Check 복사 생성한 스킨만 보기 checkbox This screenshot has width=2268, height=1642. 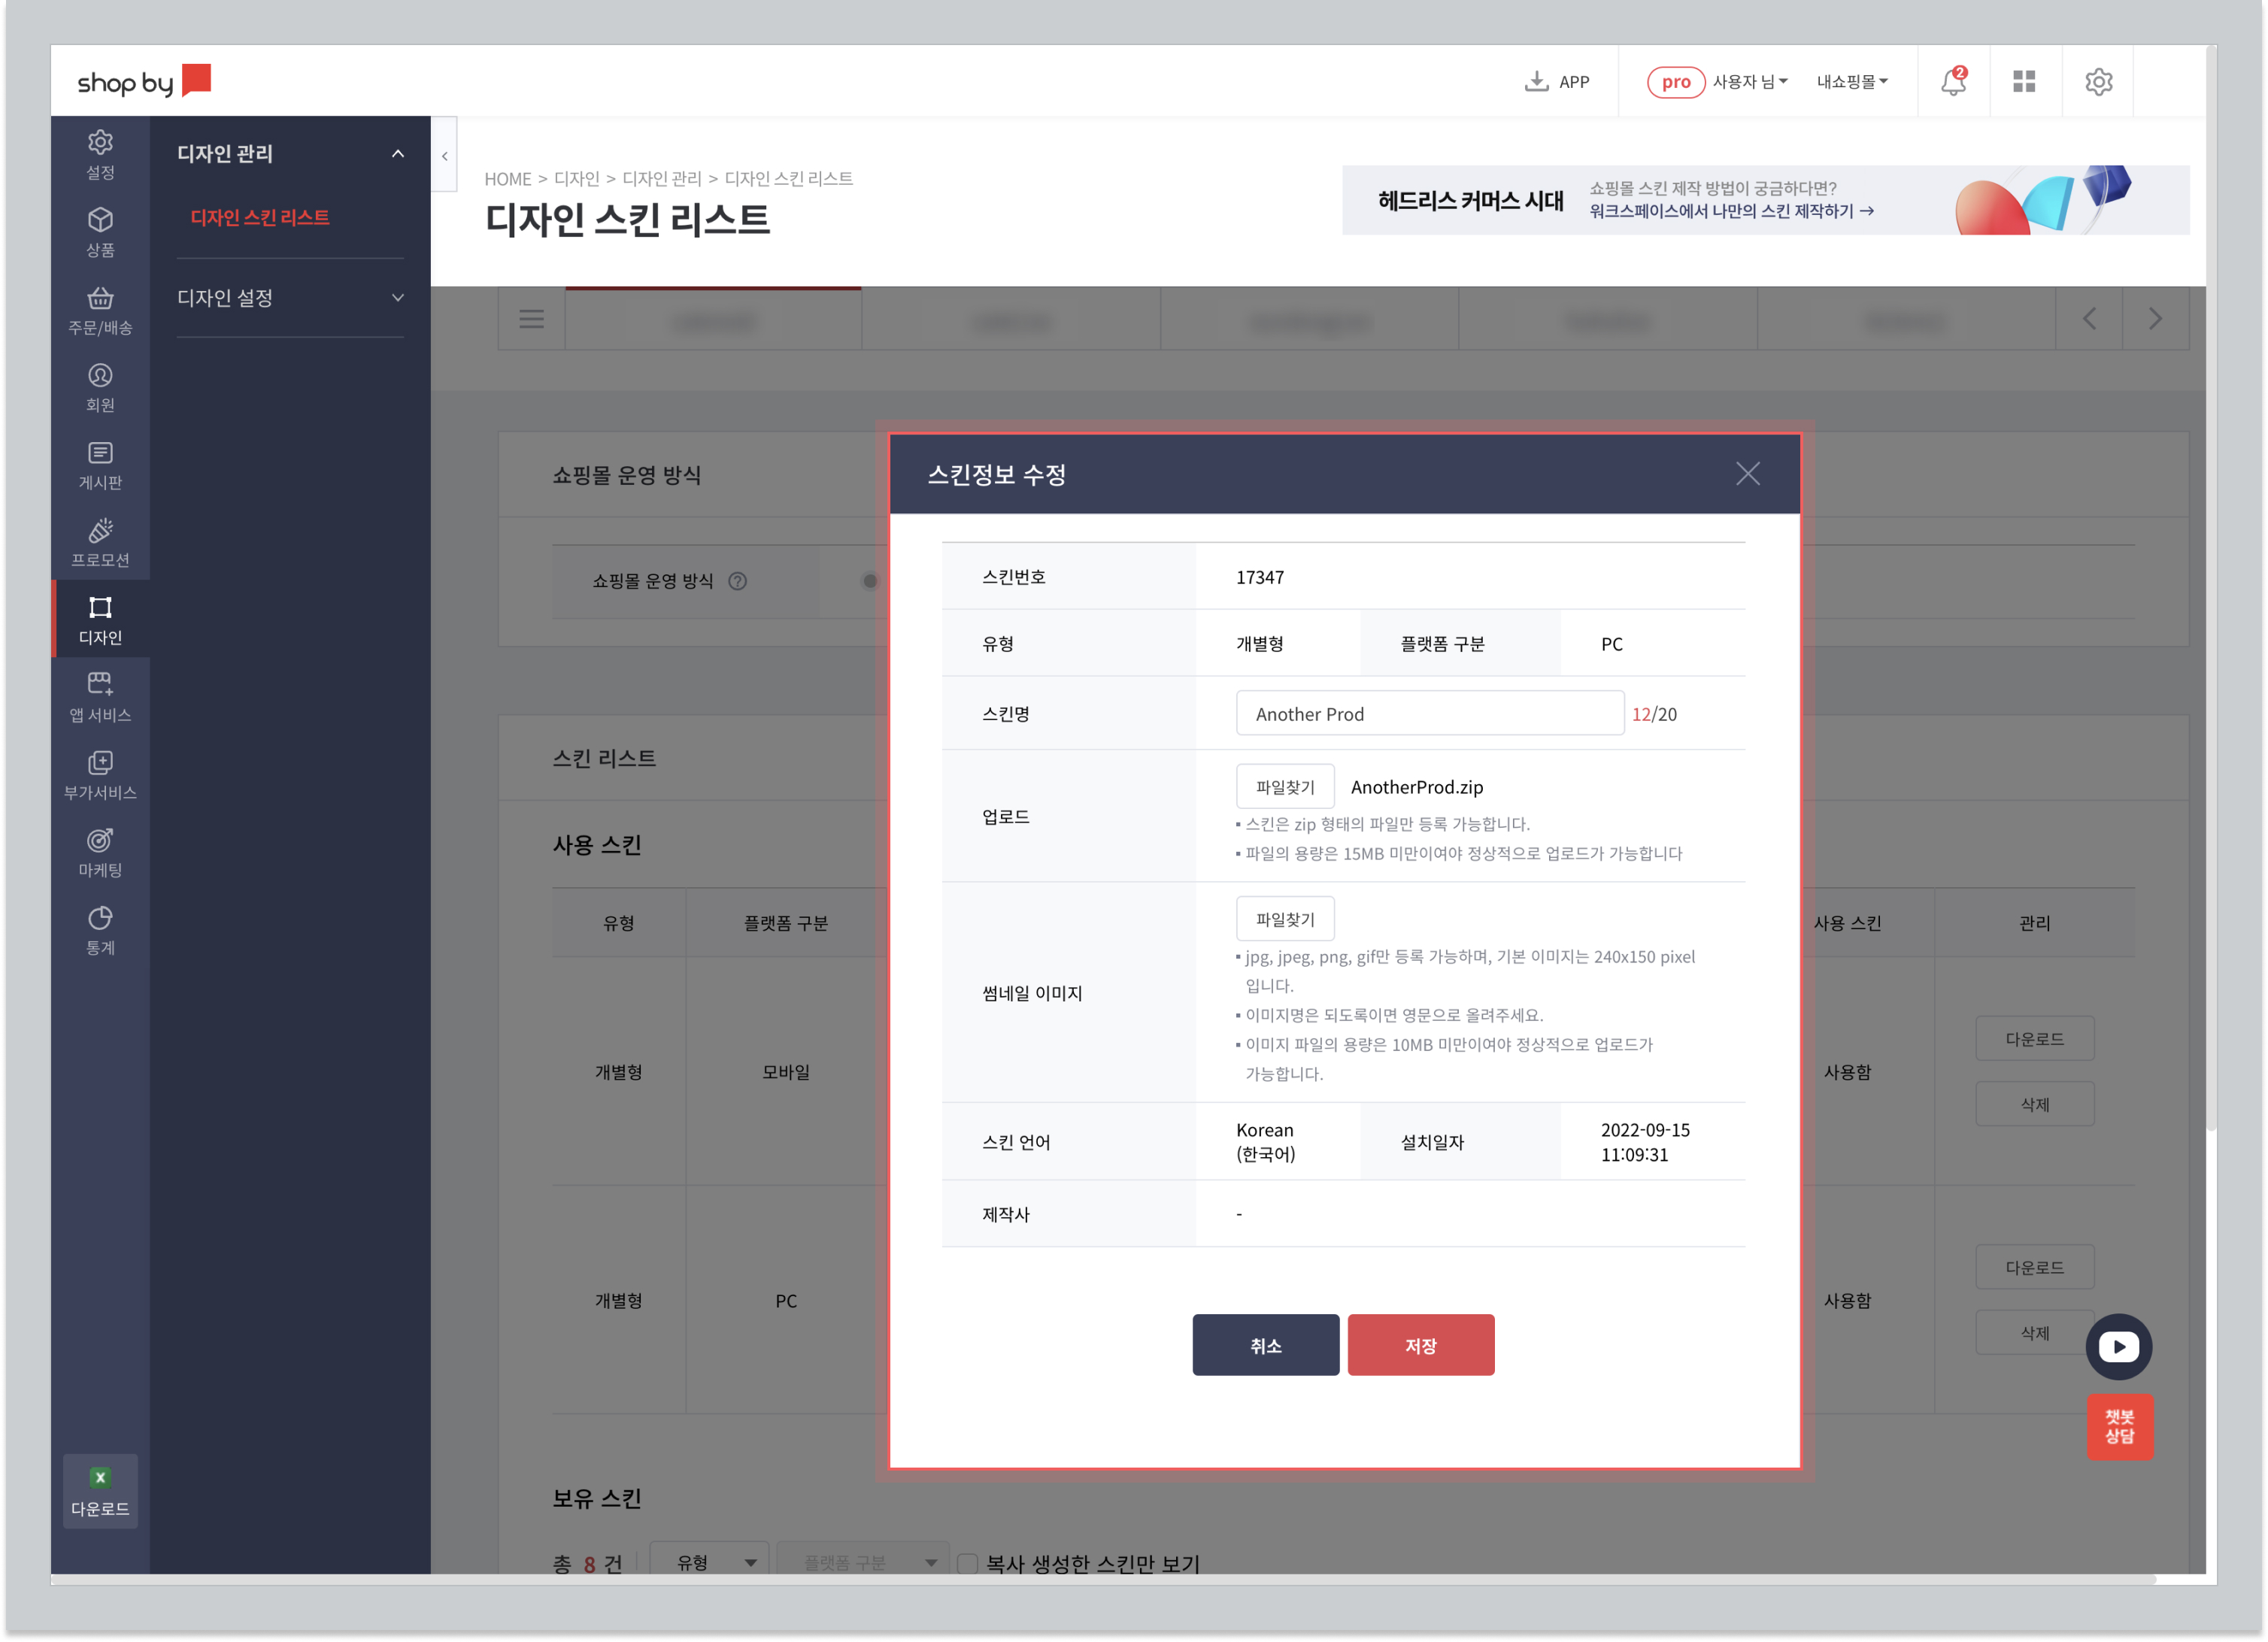pyautogui.click(x=967, y=1562)
